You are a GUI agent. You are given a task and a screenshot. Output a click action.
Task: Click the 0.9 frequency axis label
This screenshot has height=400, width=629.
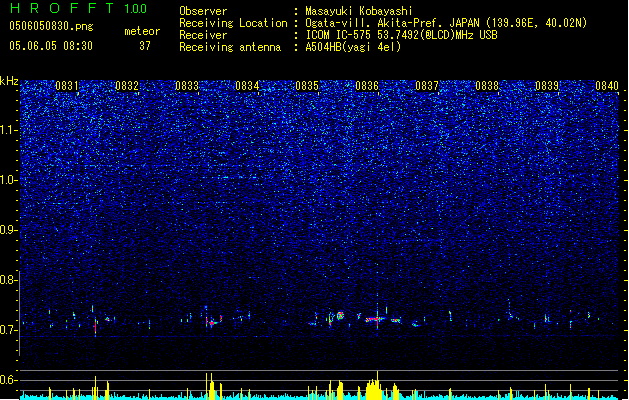(8, 230)
